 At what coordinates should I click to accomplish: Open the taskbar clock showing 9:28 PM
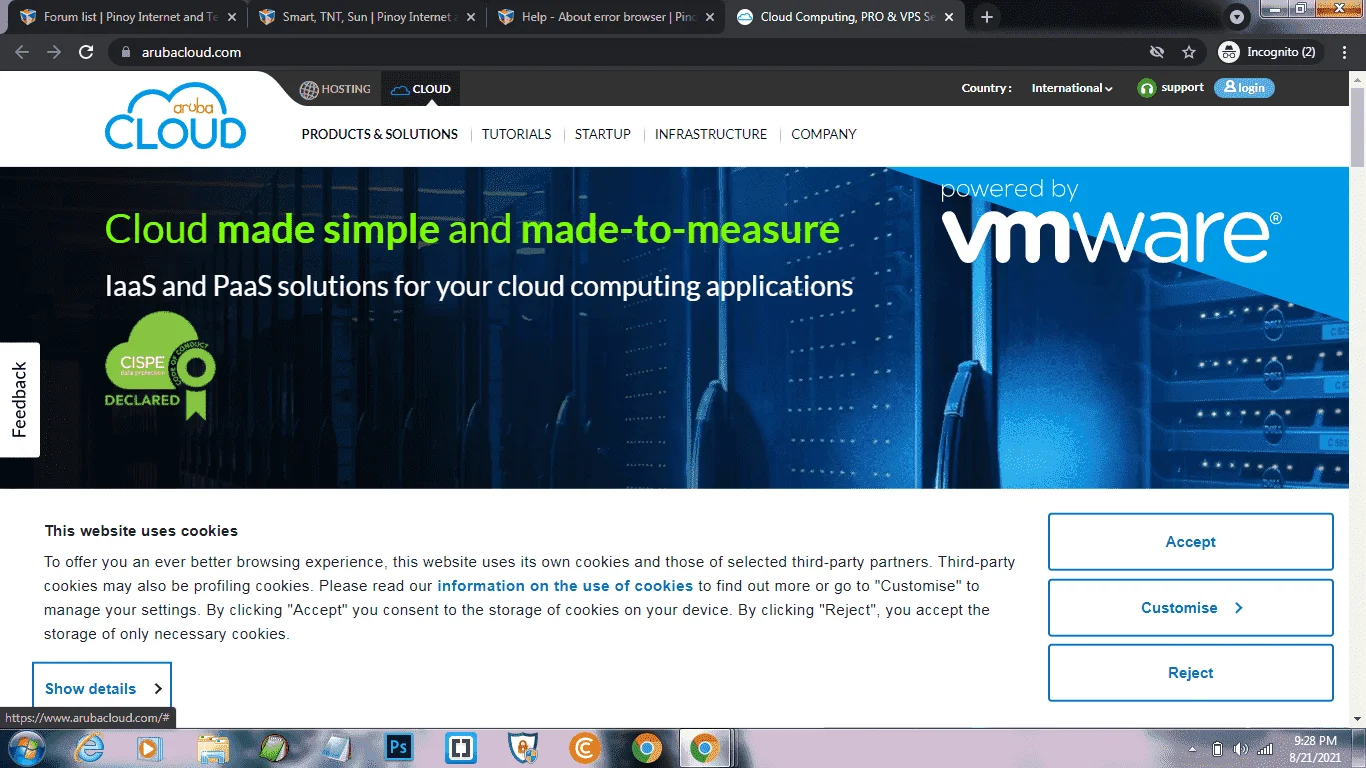click(x=1316, y=748)
